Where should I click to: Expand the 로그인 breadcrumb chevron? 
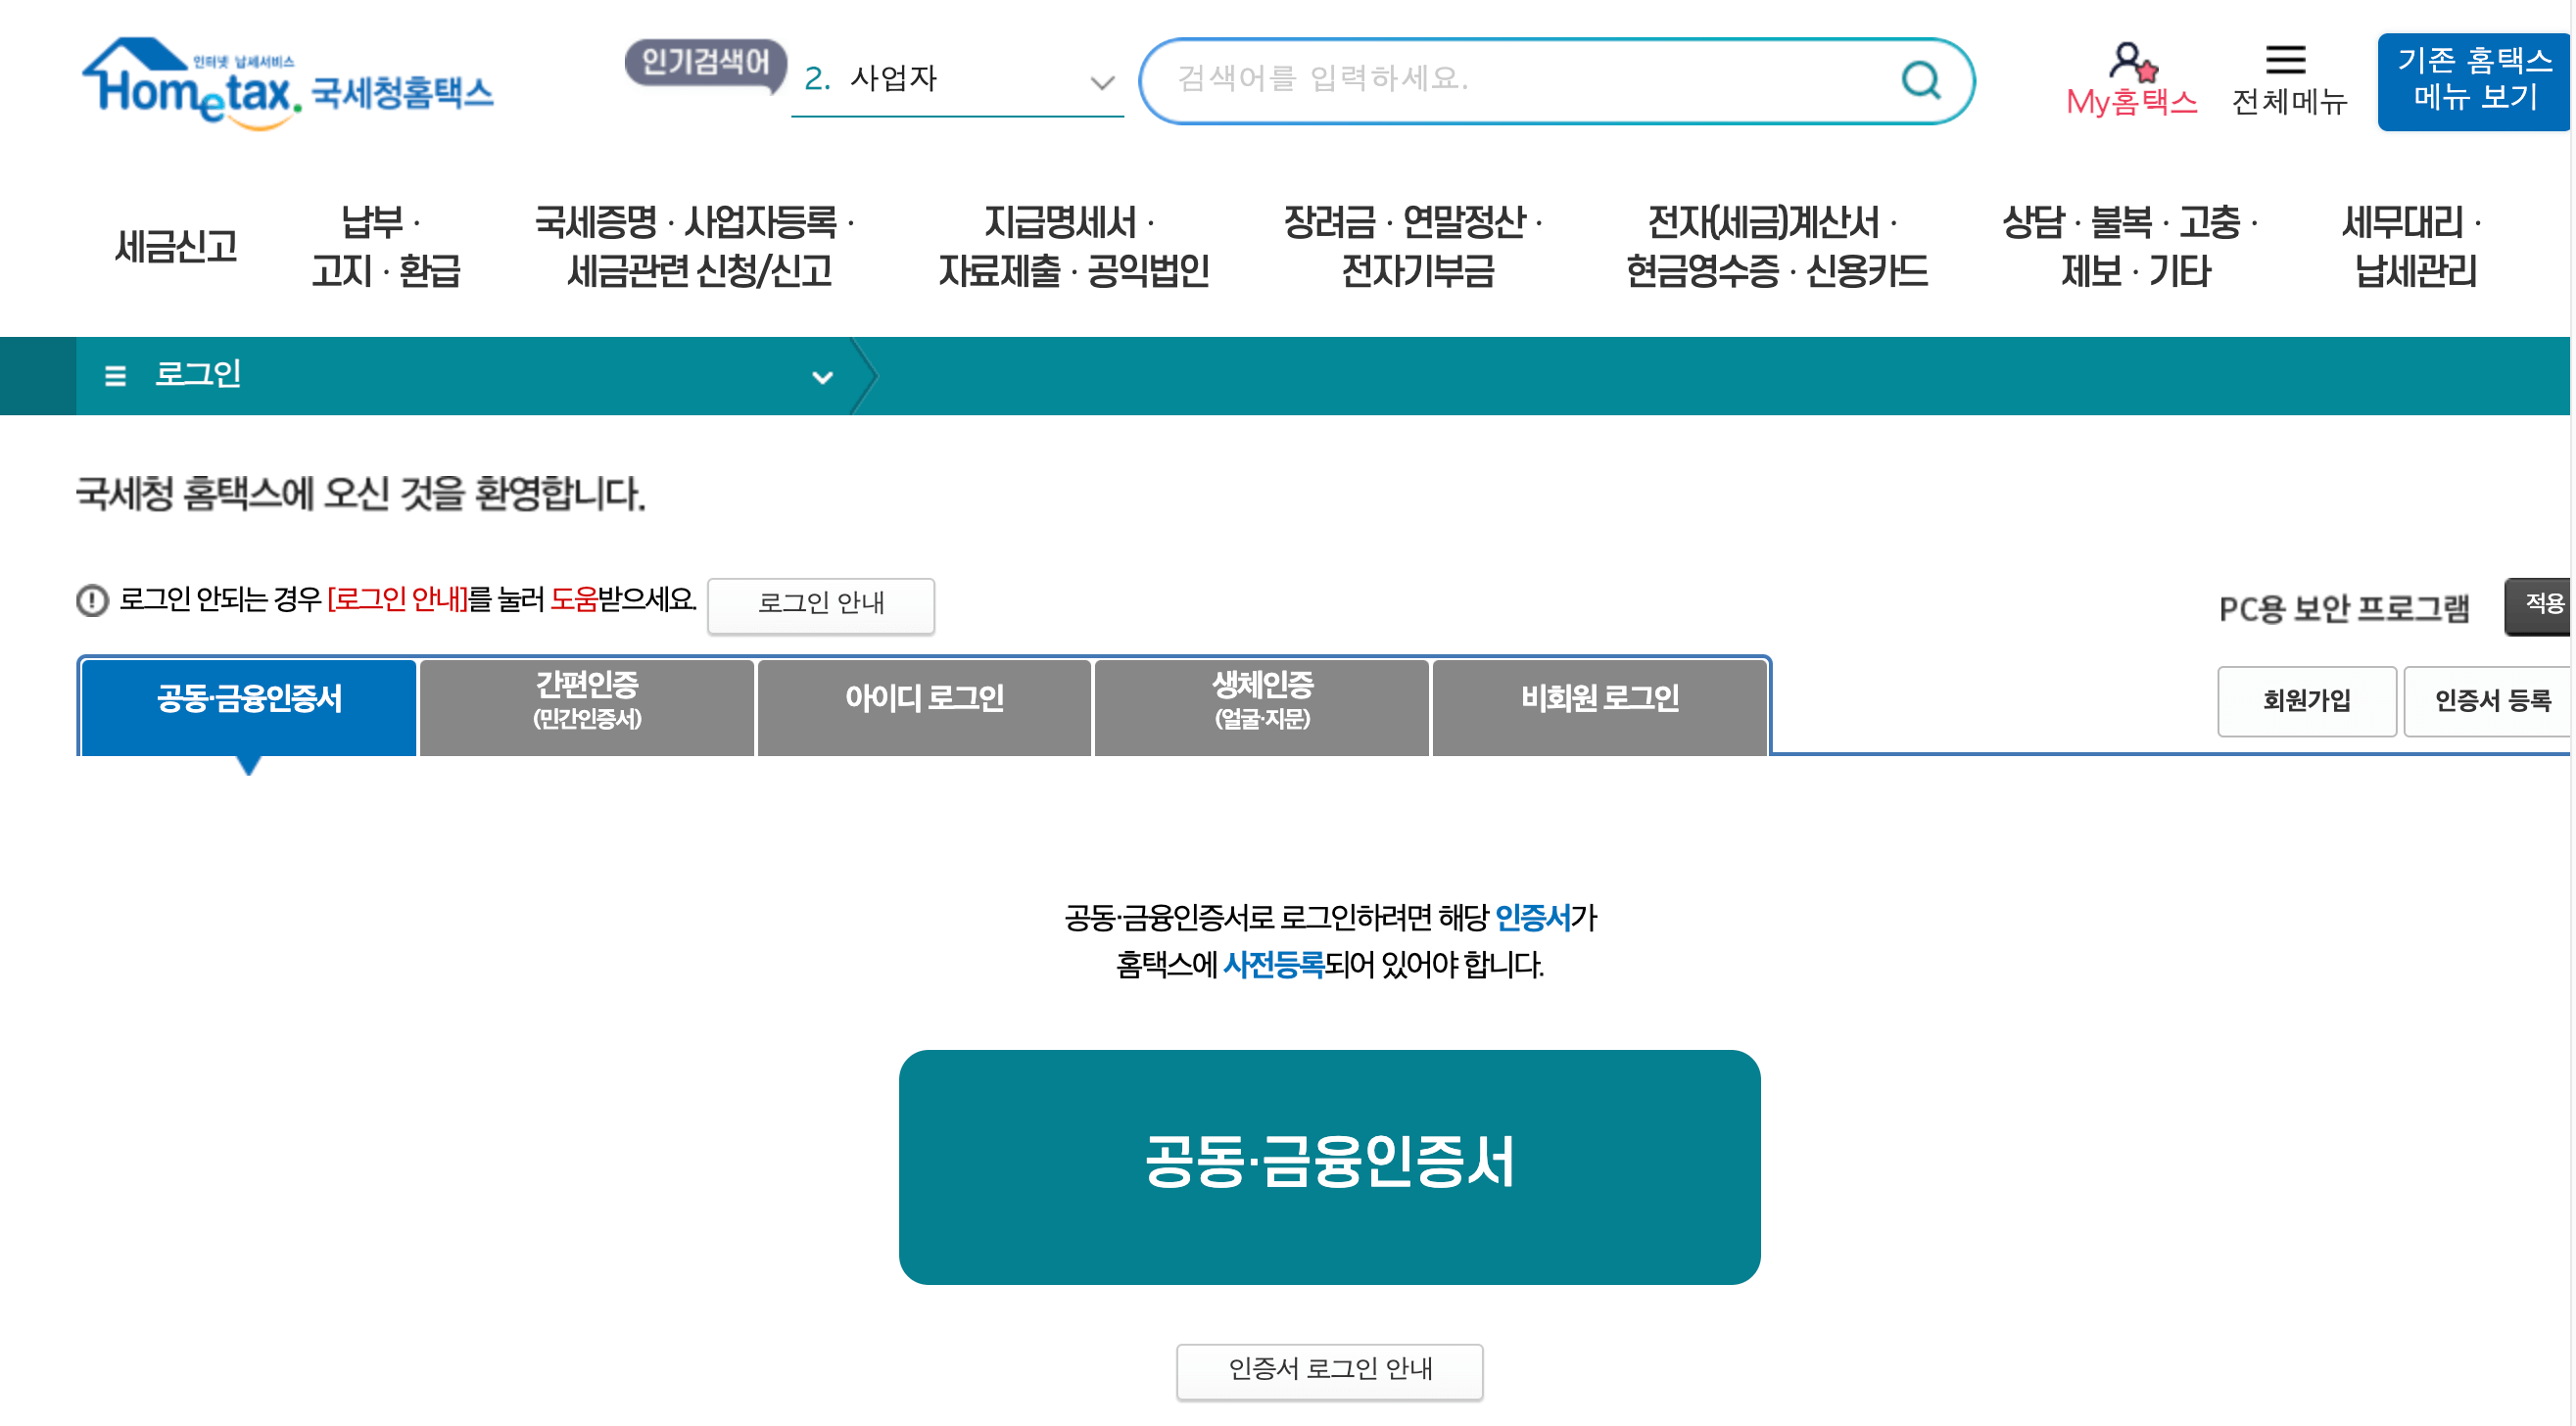822,378
